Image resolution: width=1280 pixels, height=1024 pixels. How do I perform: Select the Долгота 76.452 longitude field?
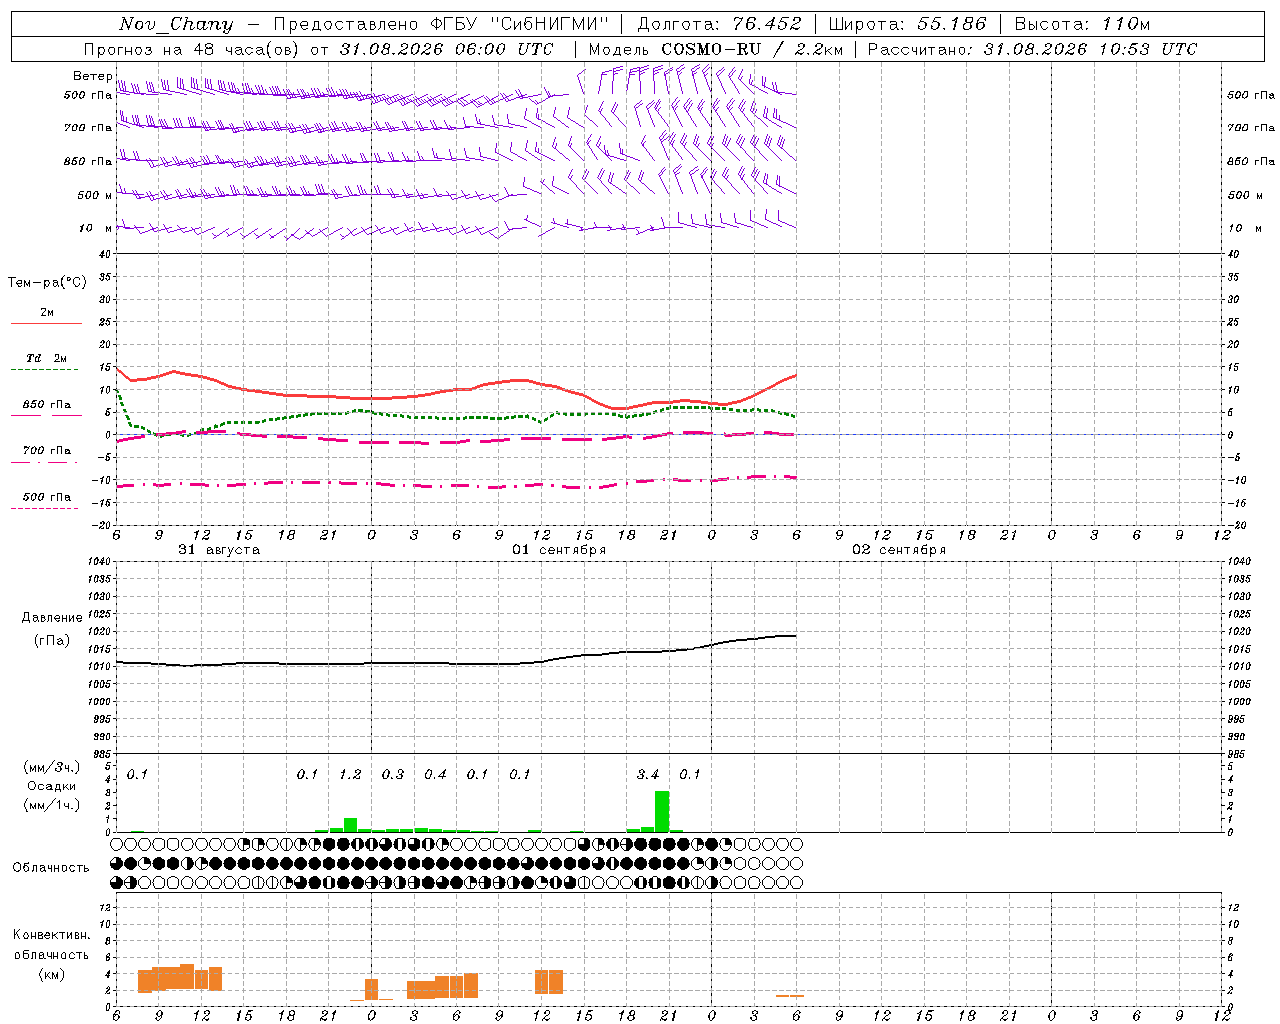pos(719,24)
